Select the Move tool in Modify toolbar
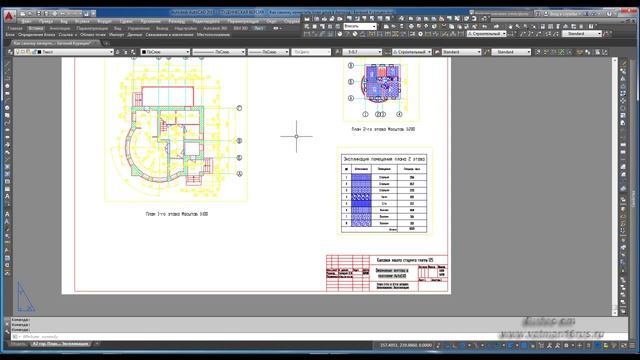This screenshot has width=640, height=360. [623, 100]
